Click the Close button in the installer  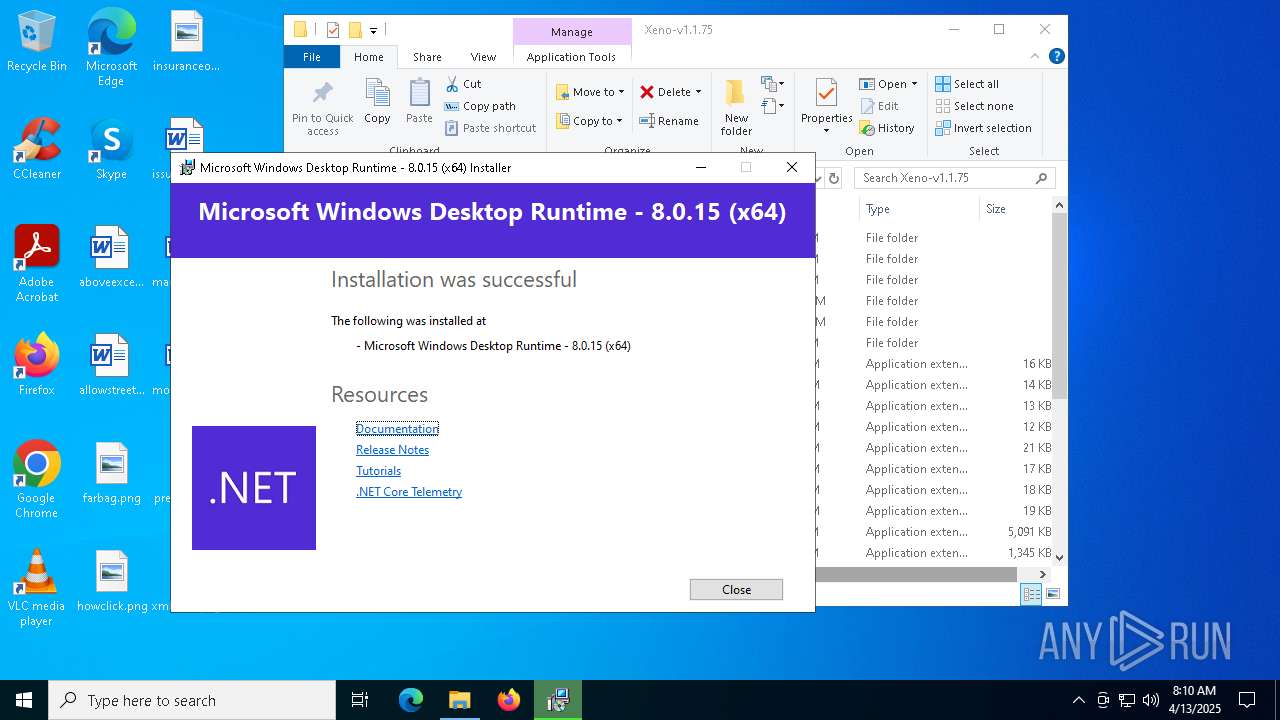pyautogui.click(x=736, y=590)
